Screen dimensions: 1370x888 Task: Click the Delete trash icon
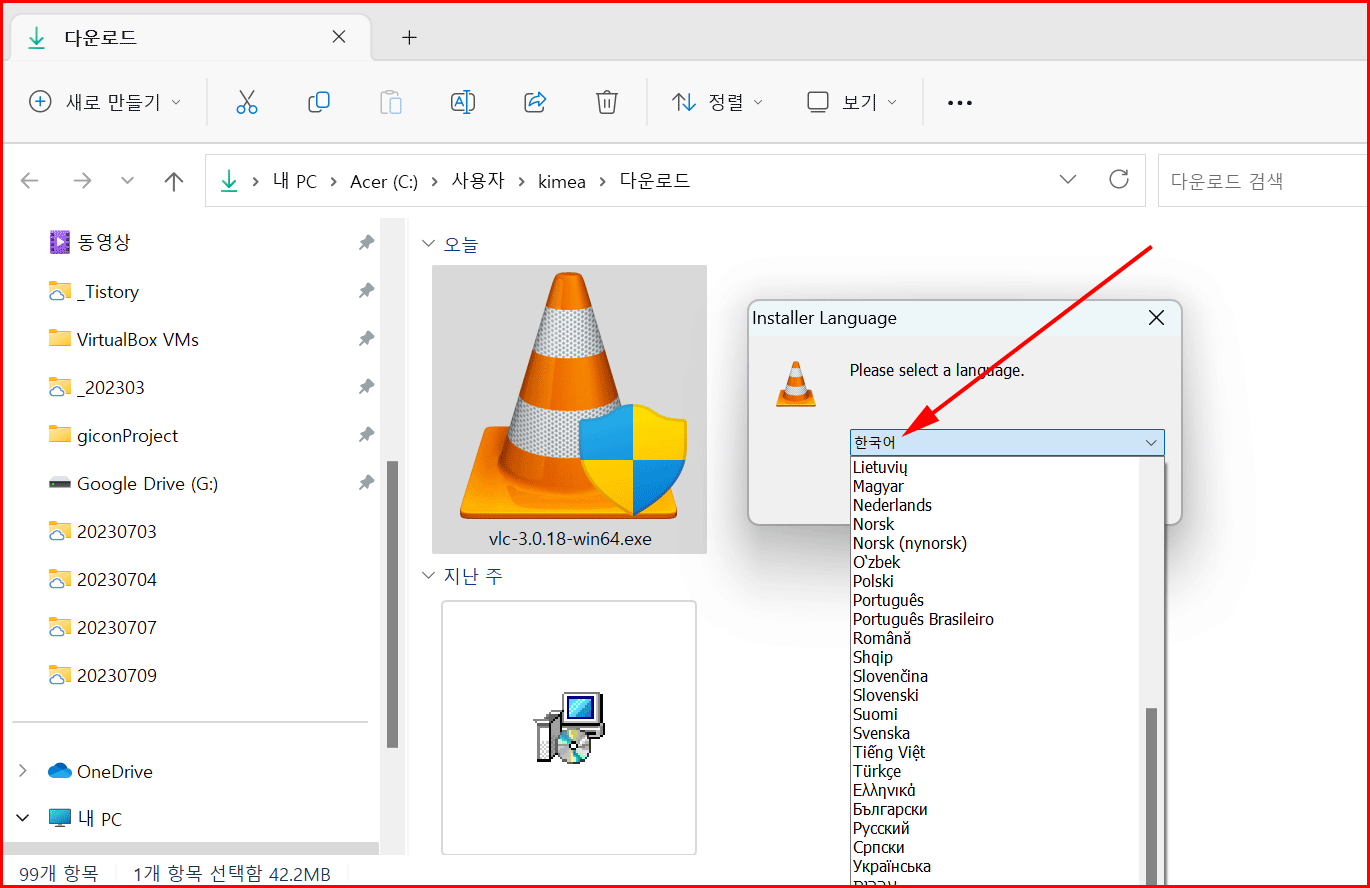(x=607, y=102)
